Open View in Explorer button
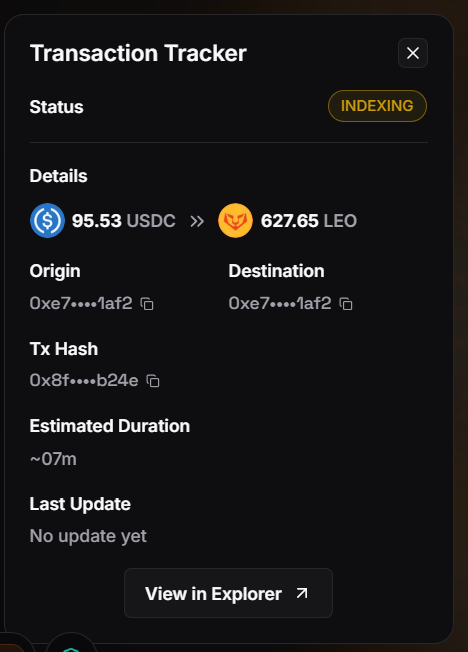Viewport: 468px width, 652px height. (x=228, y=593)
